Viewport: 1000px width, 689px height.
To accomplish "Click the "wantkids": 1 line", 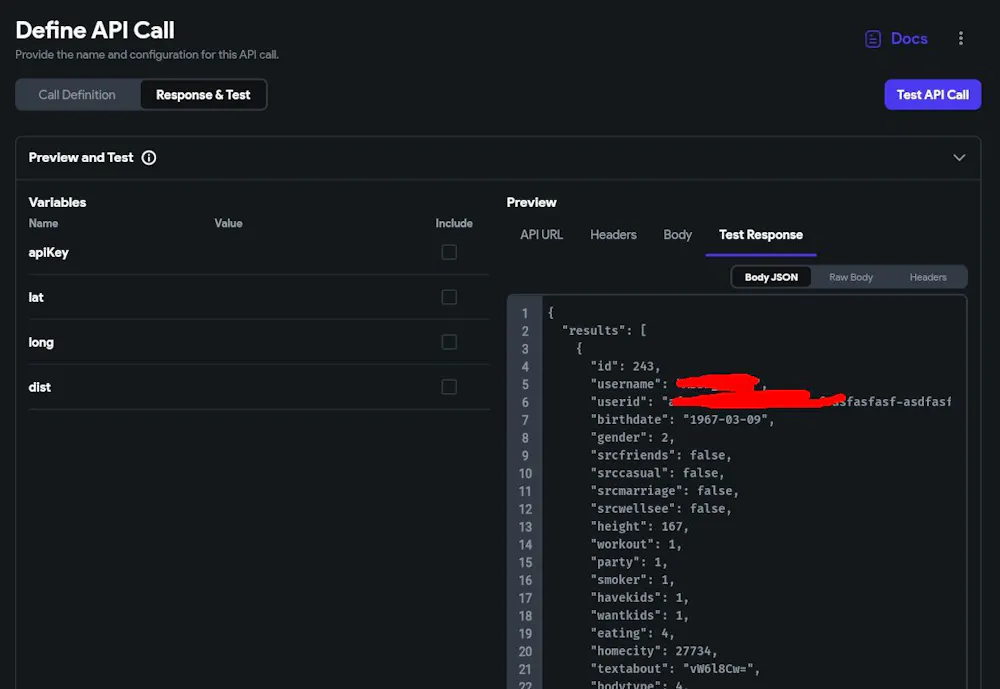I will [x=640, y=616].
